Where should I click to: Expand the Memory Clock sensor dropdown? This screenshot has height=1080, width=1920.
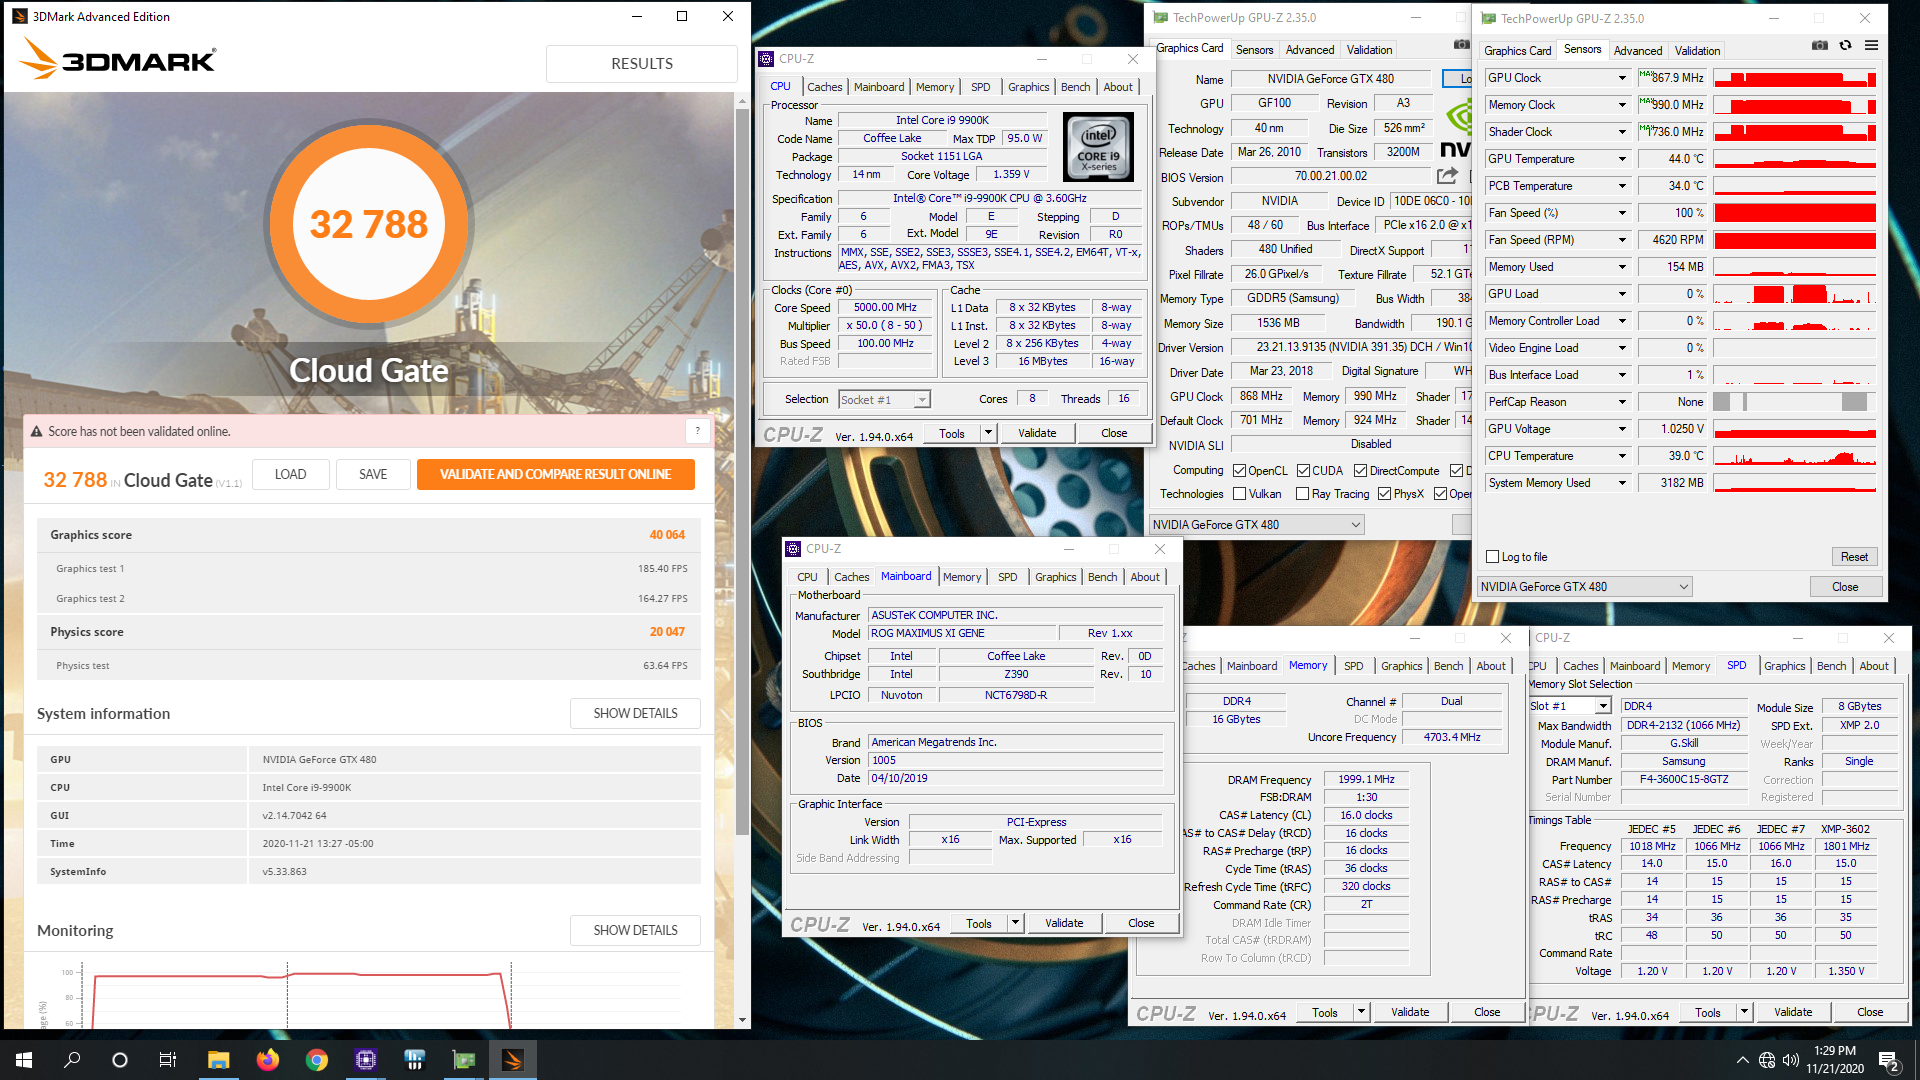click(1622, 105)
